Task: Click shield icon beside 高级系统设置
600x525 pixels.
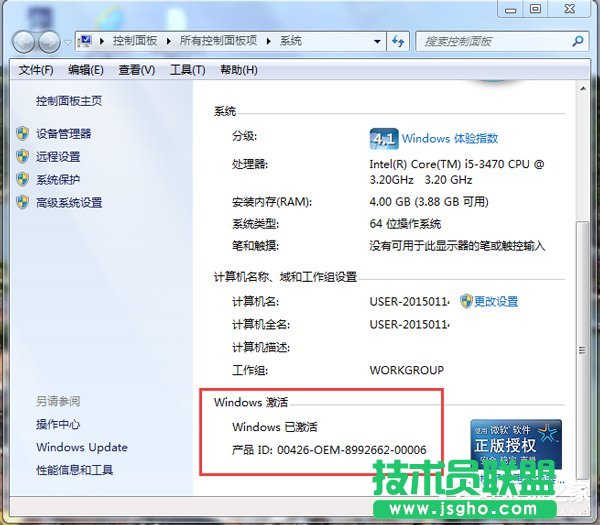Action: pyautogui.click(x=23, y=202)
